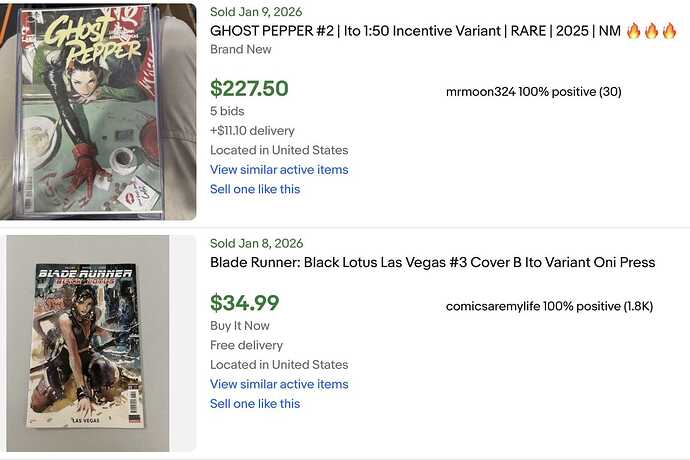This screenshot has width=690, height=460.
Task: Click the 5 bids text
Action: [227, 111]
